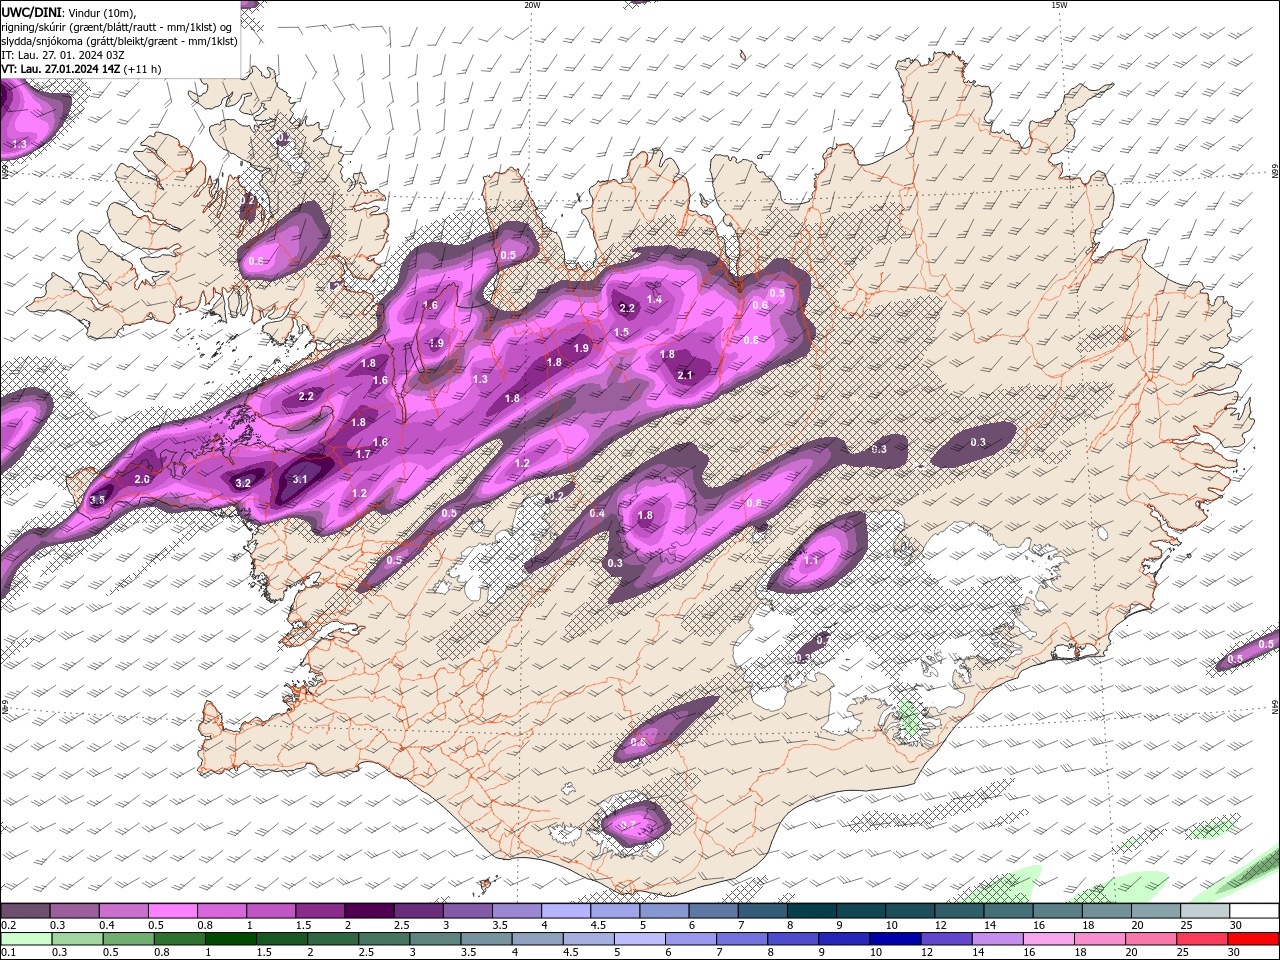Select dark teal upper legend swatch labeled 8
1280x960 pixels.
[x=812, y=911]
